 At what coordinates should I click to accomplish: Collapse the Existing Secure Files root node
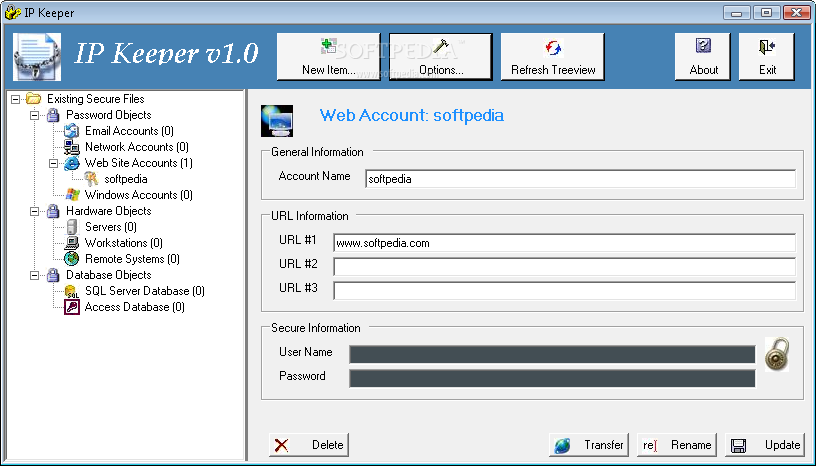pyautogui.click(x=16, y=99)
